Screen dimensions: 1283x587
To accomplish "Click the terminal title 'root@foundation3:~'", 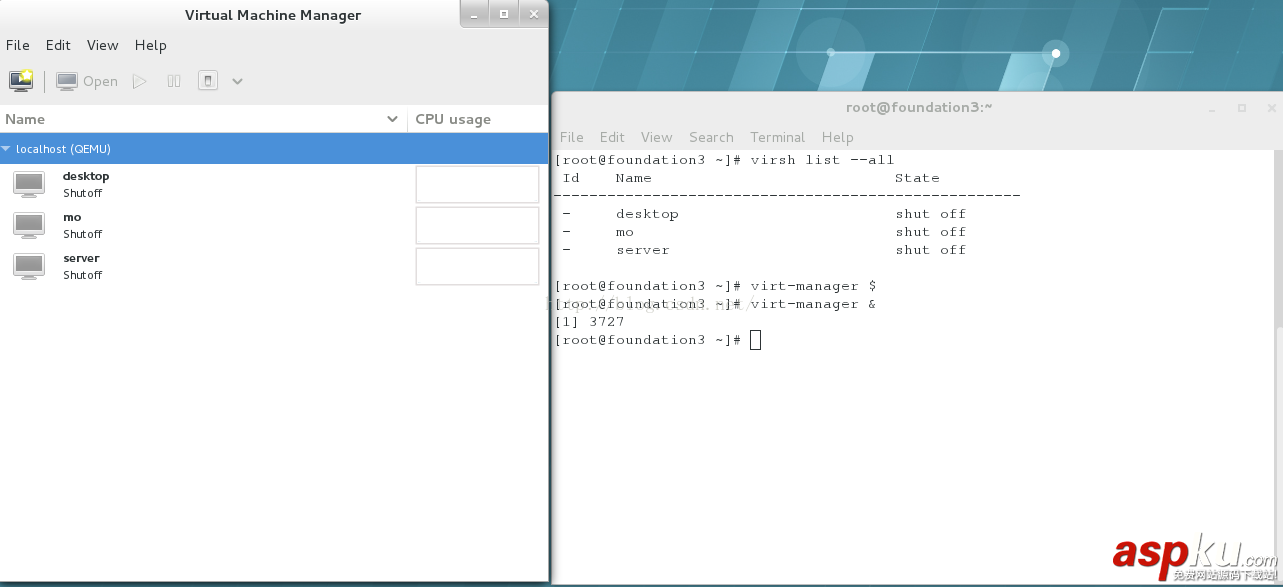I will [918, 107].
